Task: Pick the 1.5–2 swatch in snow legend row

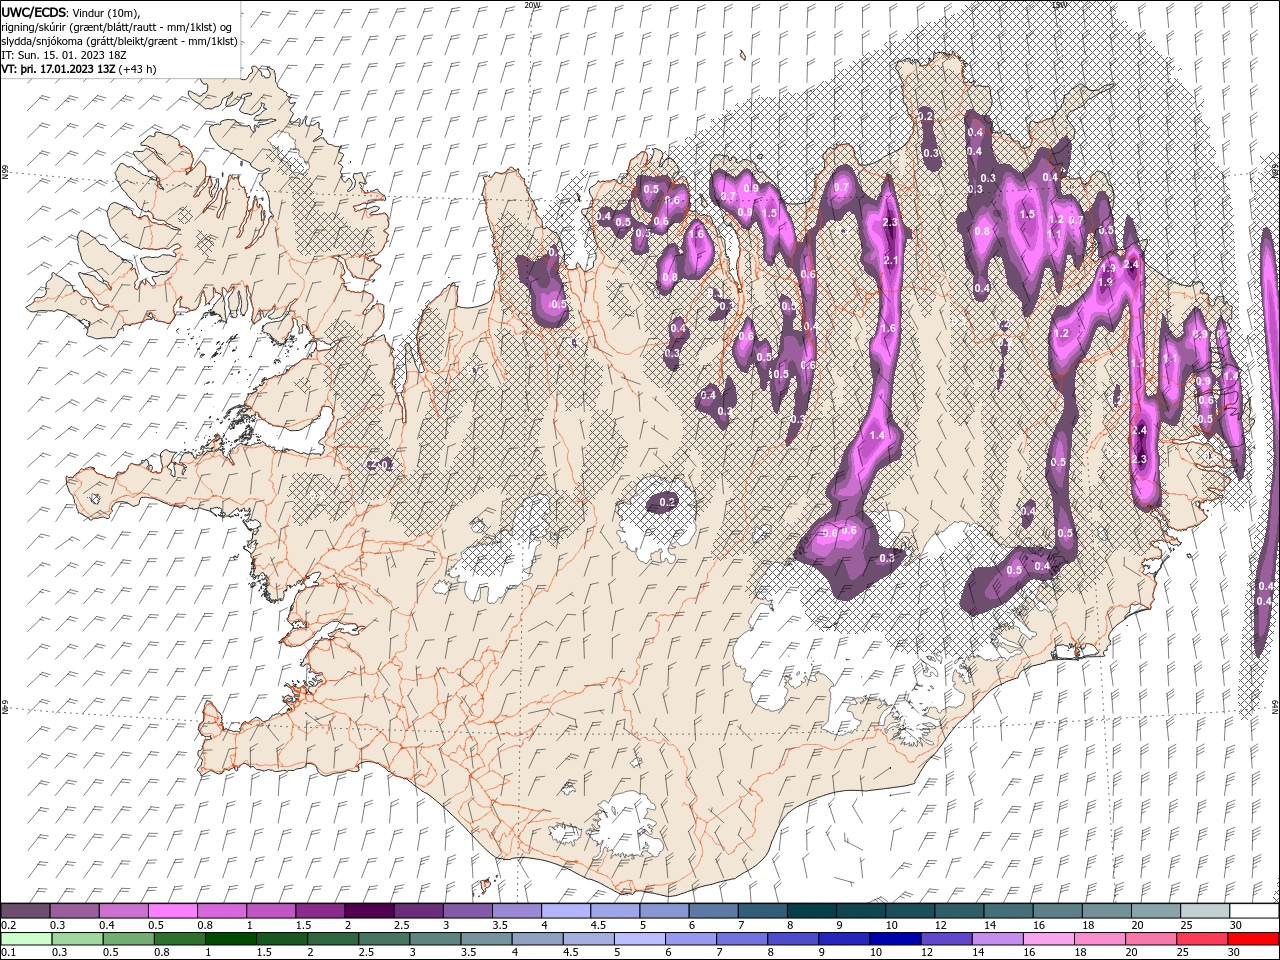Action: 320,911
